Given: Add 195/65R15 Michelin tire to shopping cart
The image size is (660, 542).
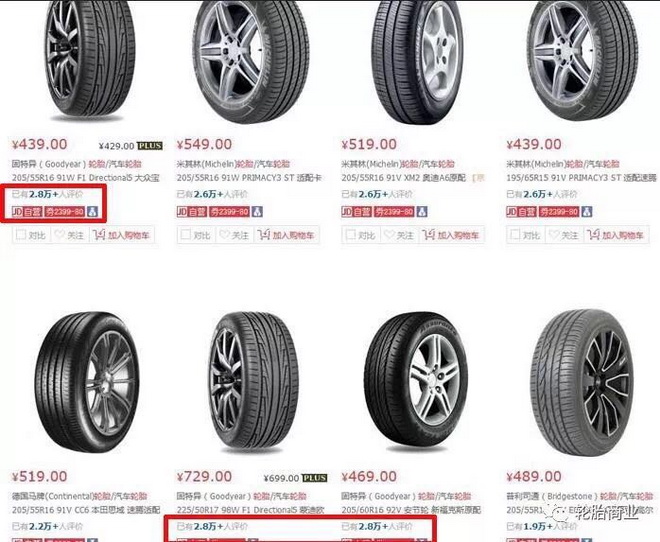Looking at the screenshot, I should pos(616,235).
